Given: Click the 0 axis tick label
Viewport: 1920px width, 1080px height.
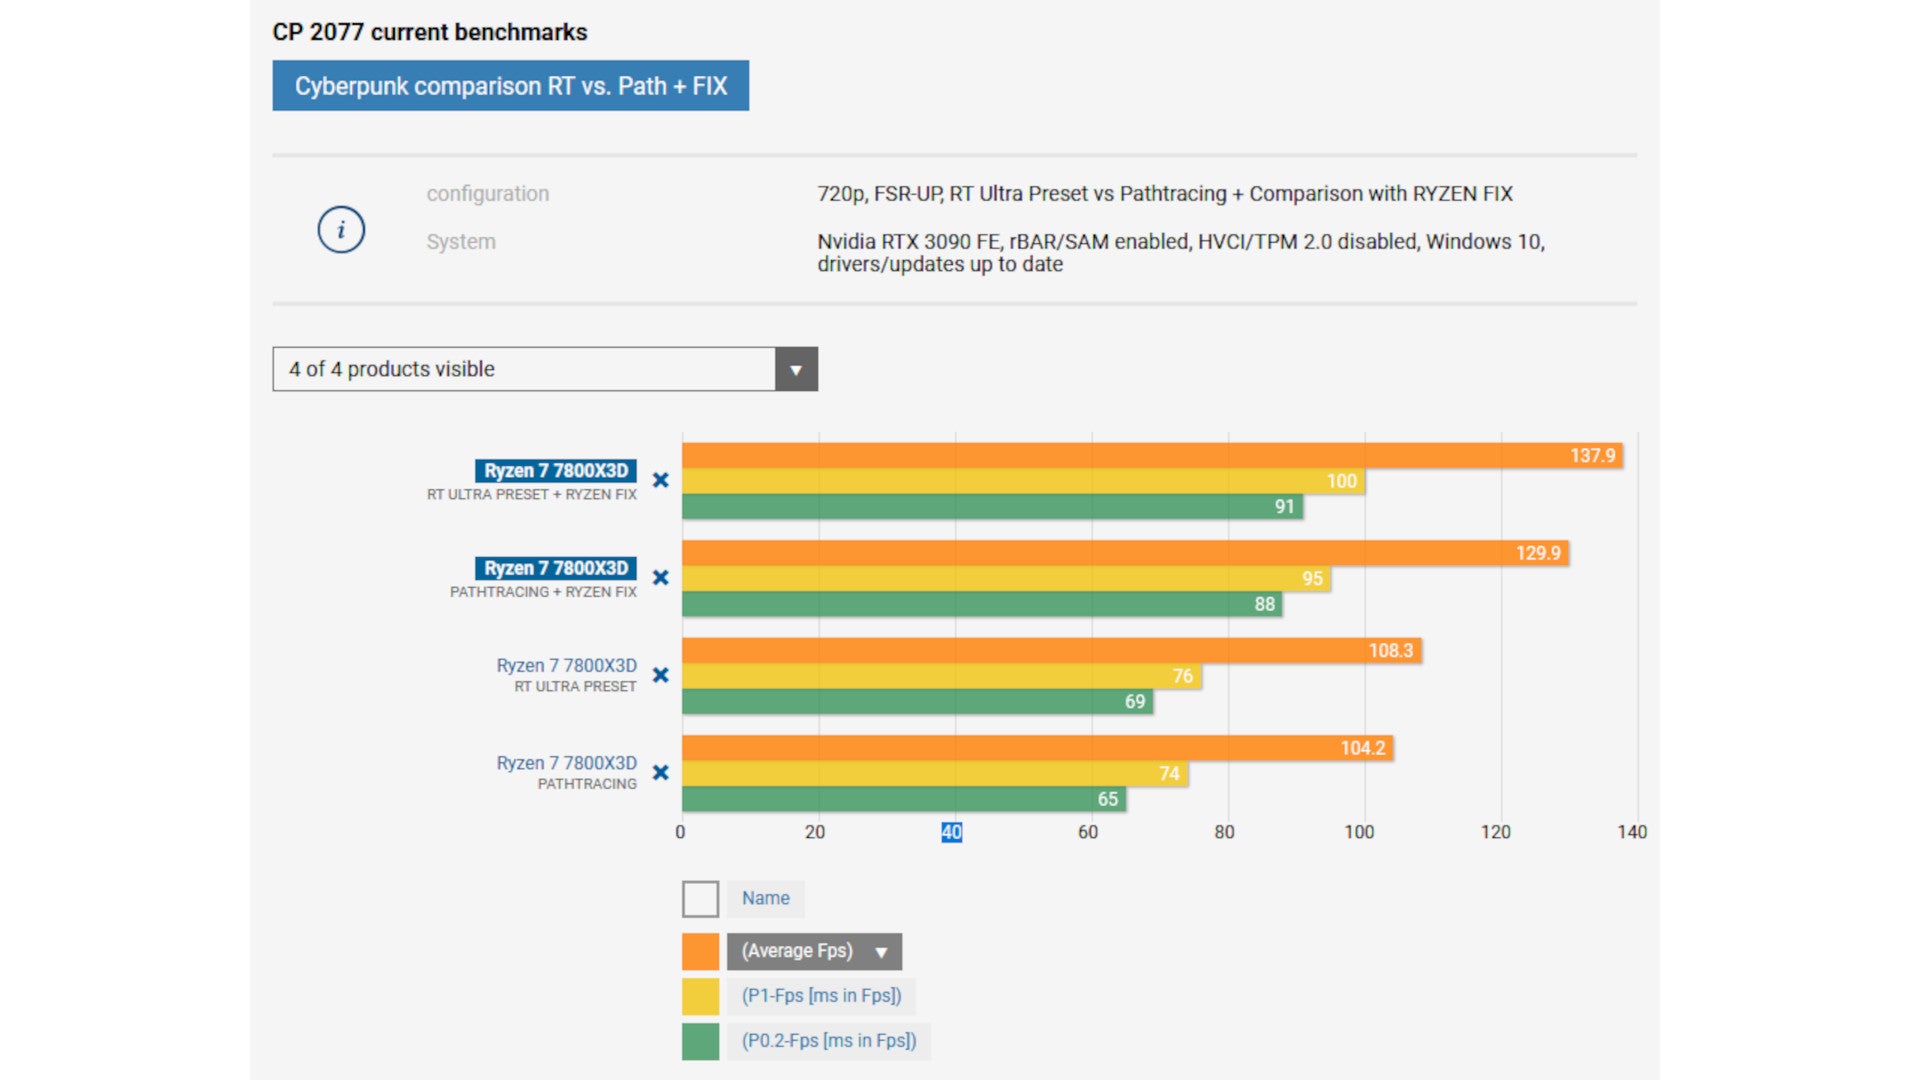Looking at the screenshot, I should click(x=681, y=832).
